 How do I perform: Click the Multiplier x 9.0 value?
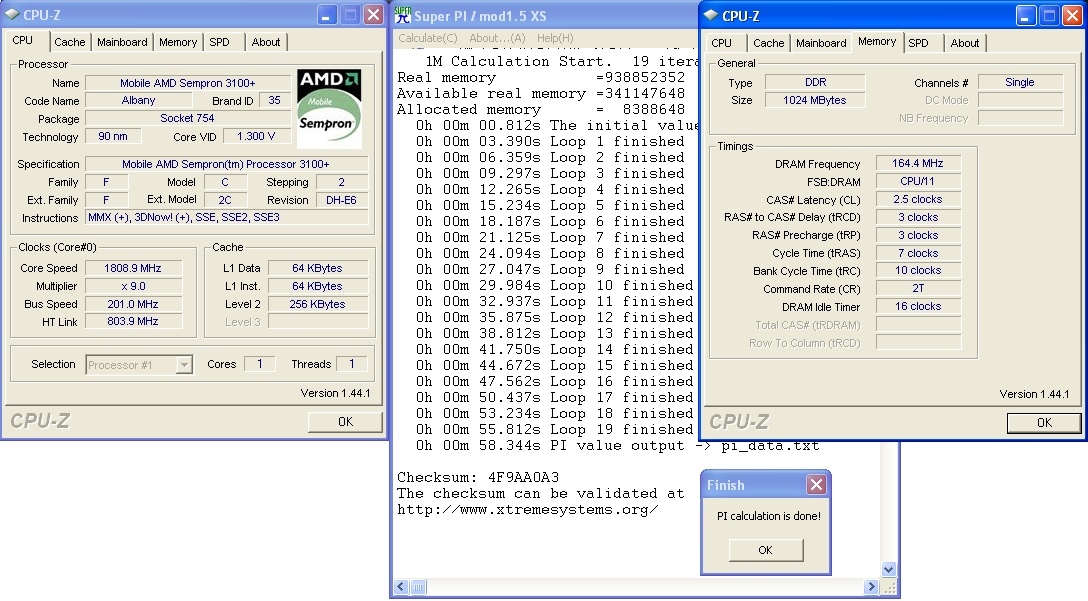(x=133, y=286)
